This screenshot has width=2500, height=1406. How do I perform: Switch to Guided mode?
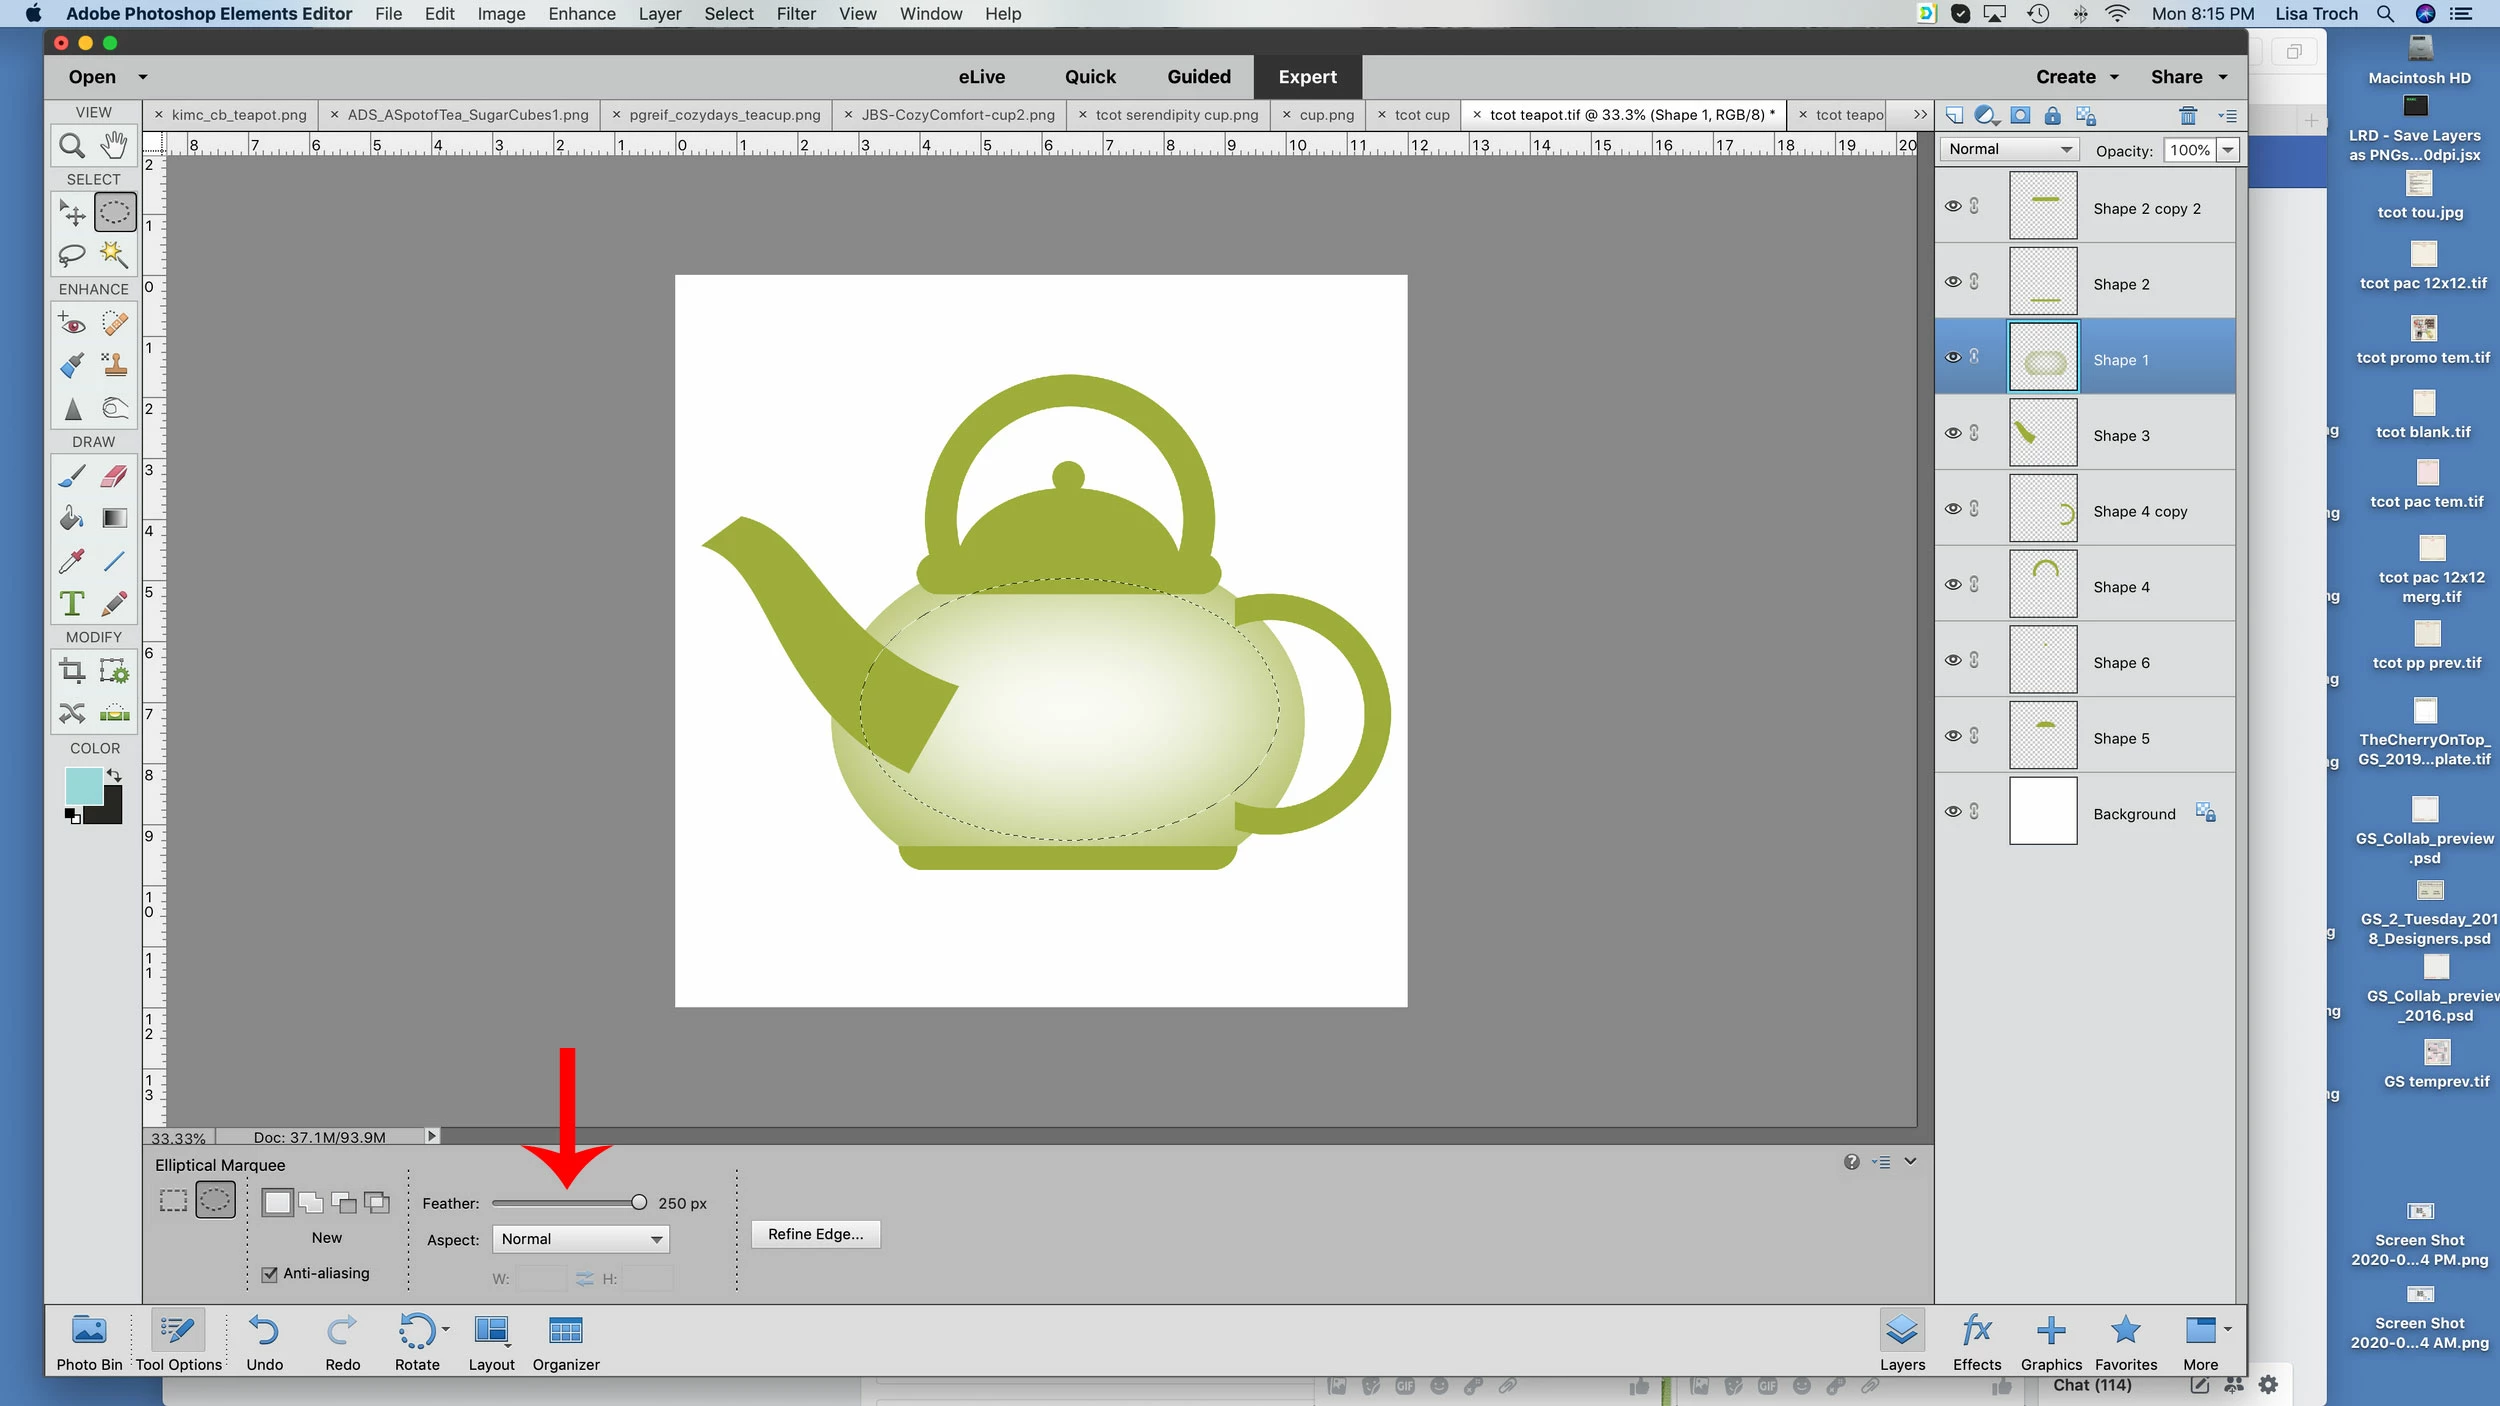pos(1198,77)
